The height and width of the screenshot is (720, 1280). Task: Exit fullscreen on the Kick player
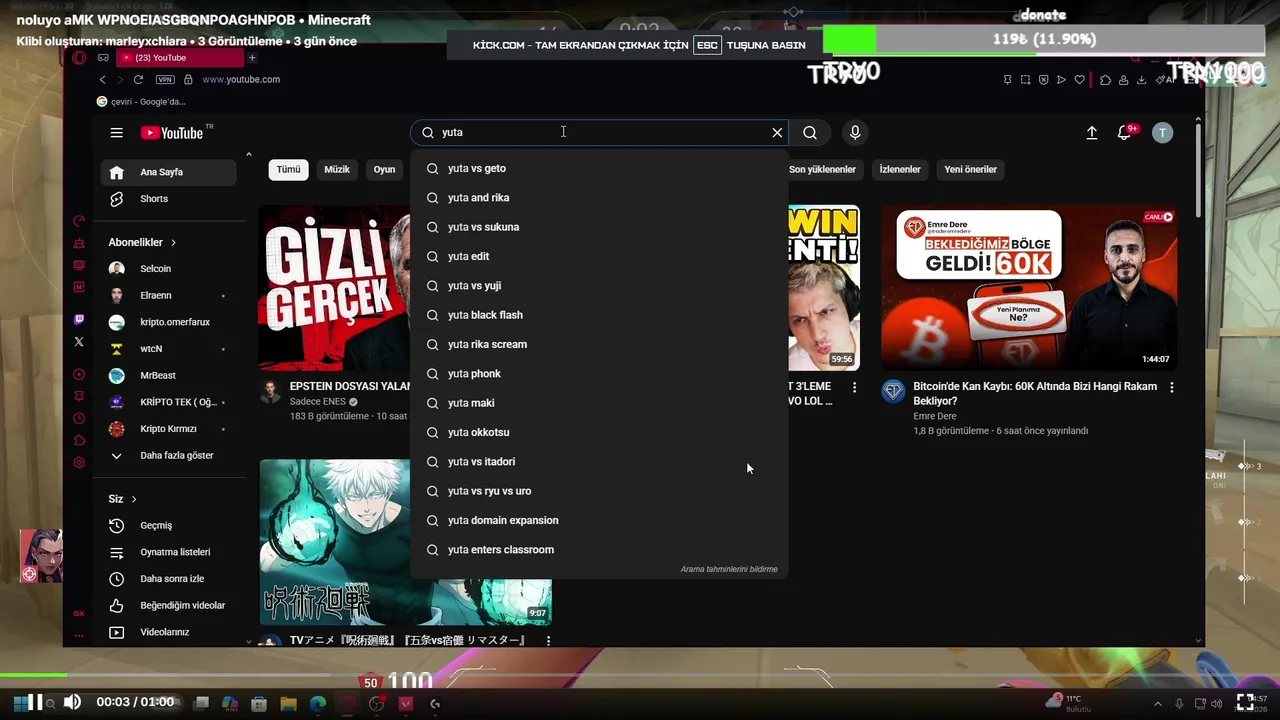point(1245,702)
